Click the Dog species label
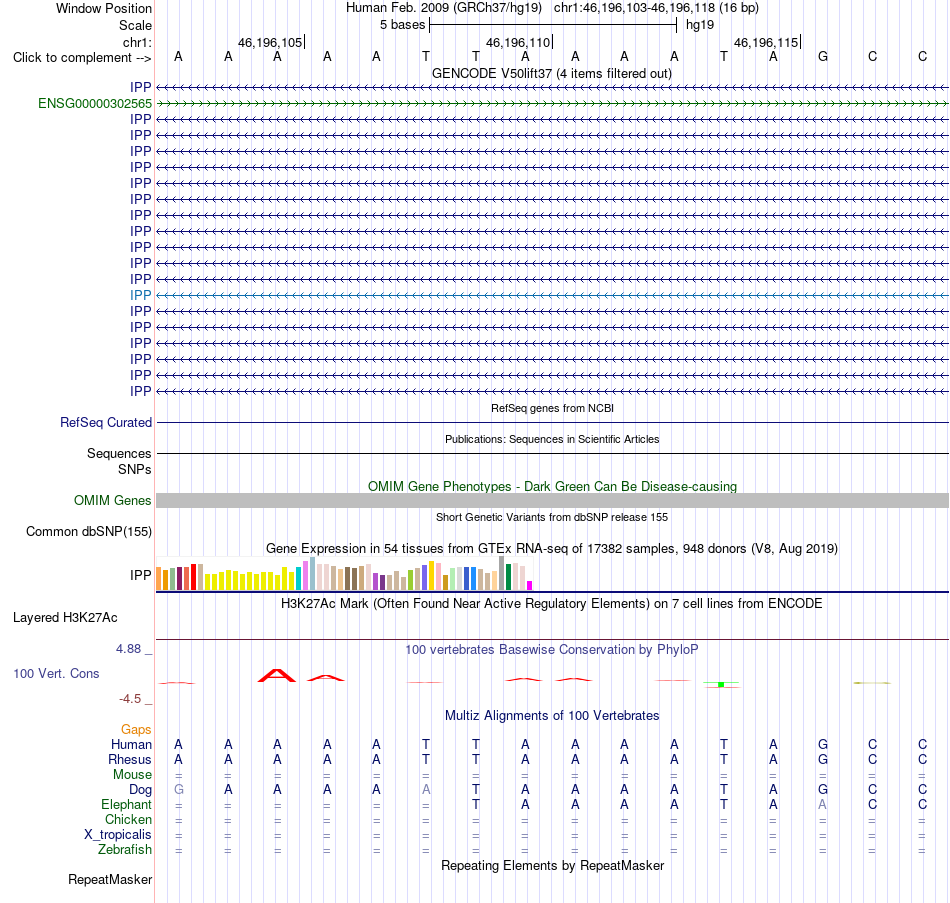 click(141, 789)
